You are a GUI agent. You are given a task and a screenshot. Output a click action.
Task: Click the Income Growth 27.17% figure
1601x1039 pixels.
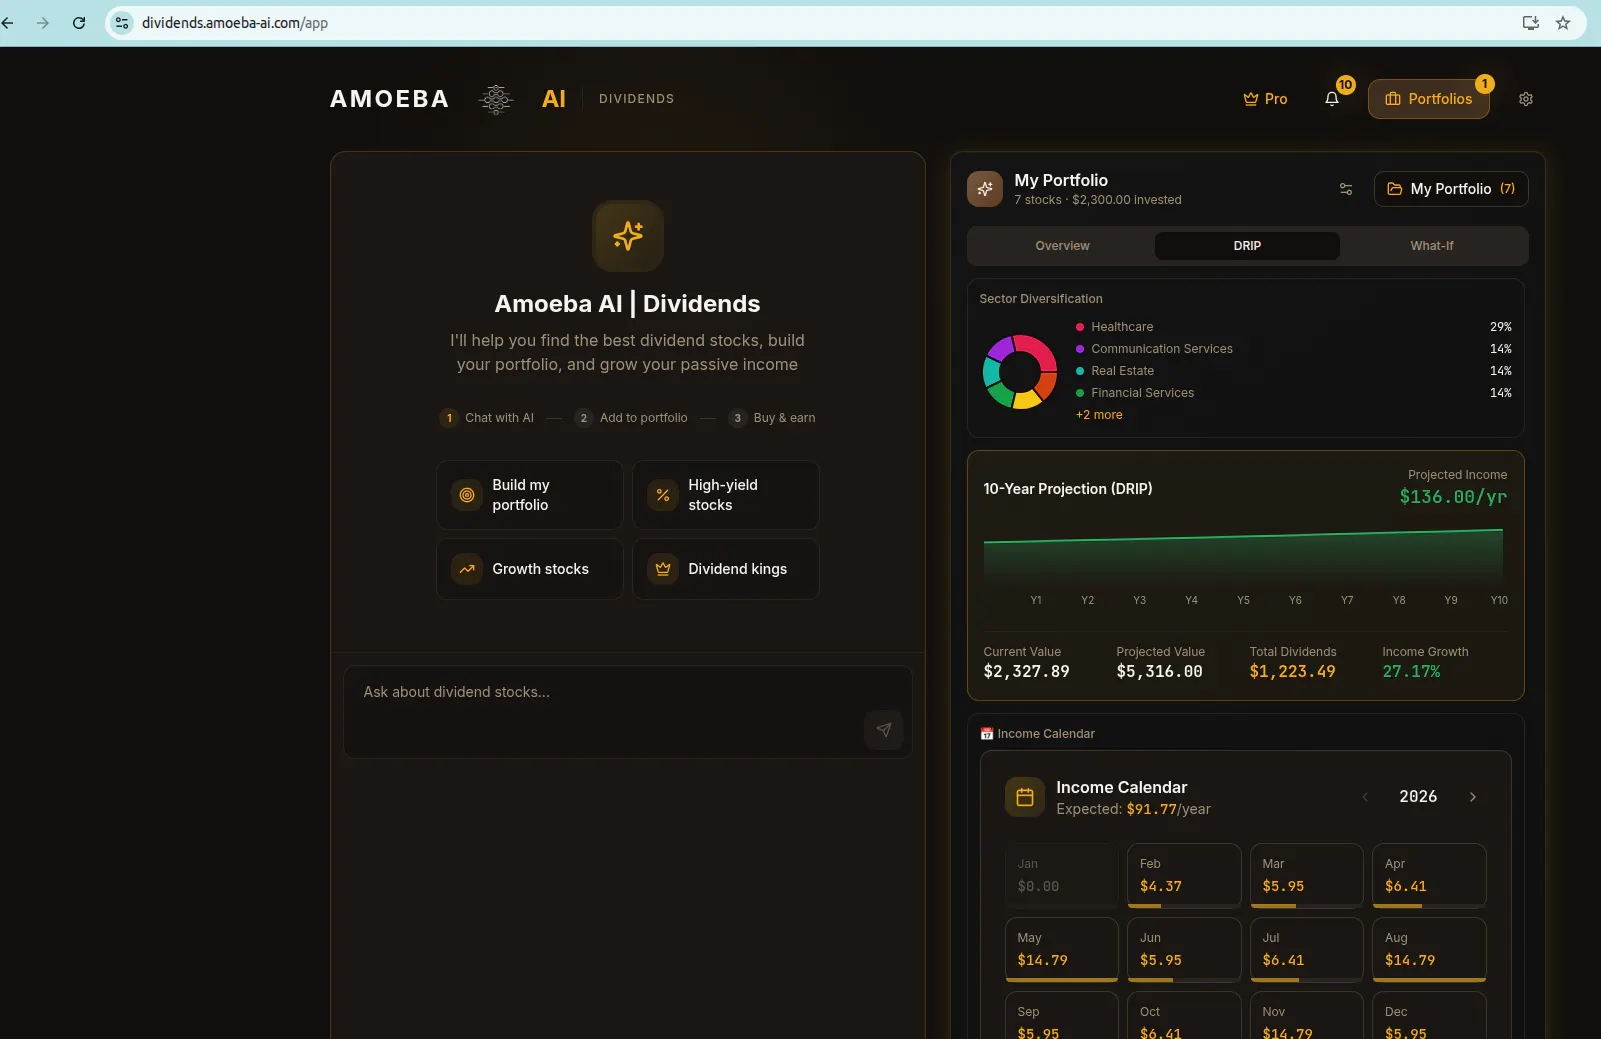coord(1412,672)
